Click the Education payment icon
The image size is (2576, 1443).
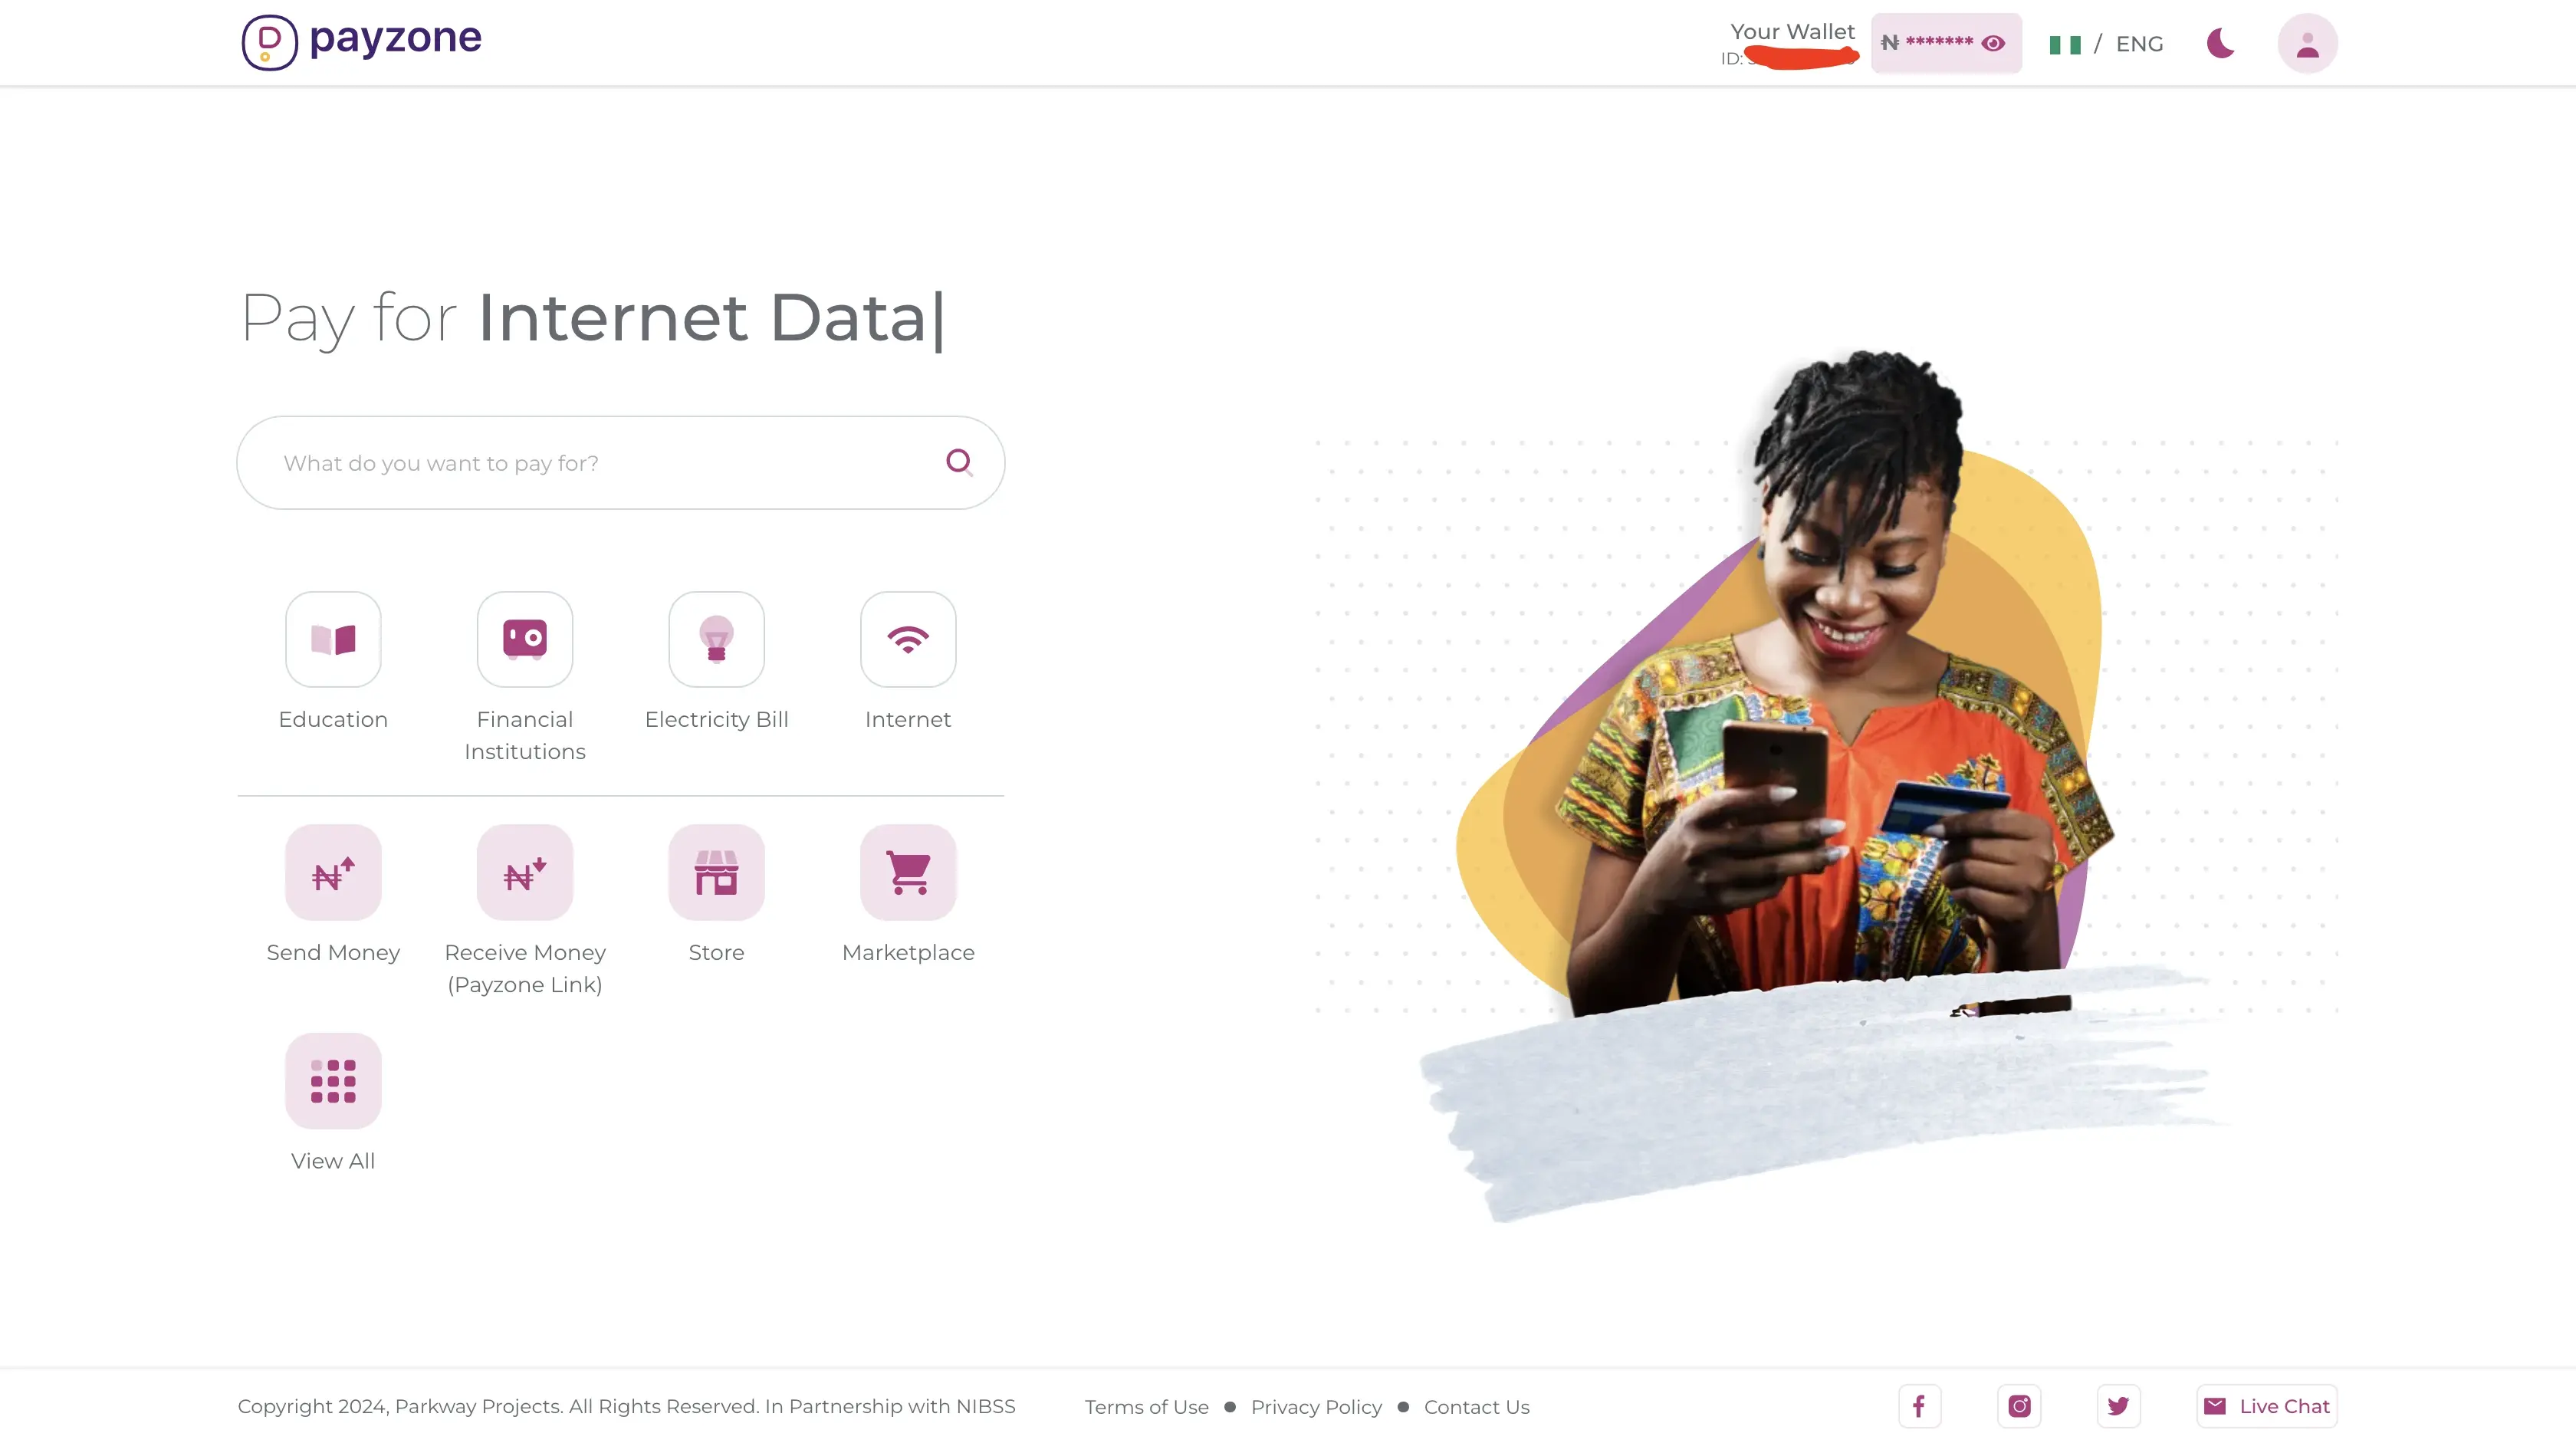(333, 639)
